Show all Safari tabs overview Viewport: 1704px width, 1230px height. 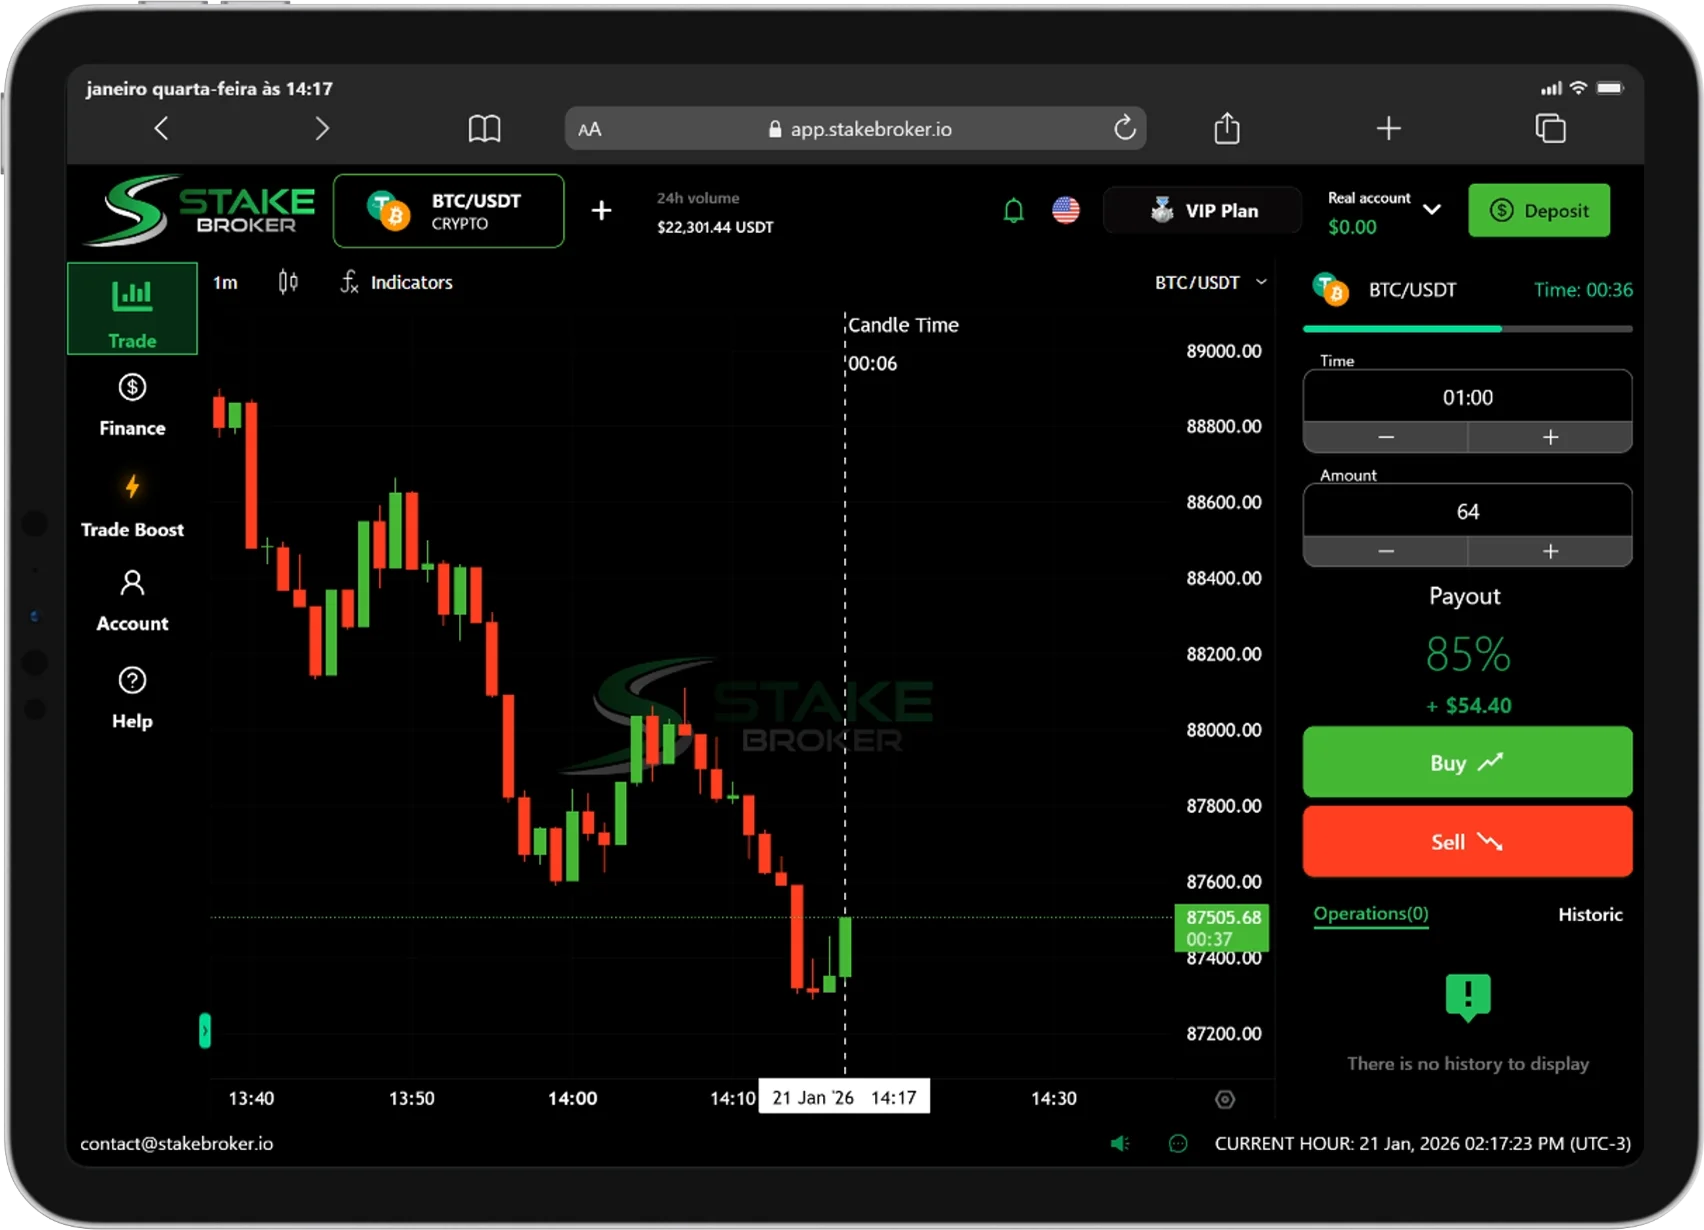click(x=1550, y=128)
